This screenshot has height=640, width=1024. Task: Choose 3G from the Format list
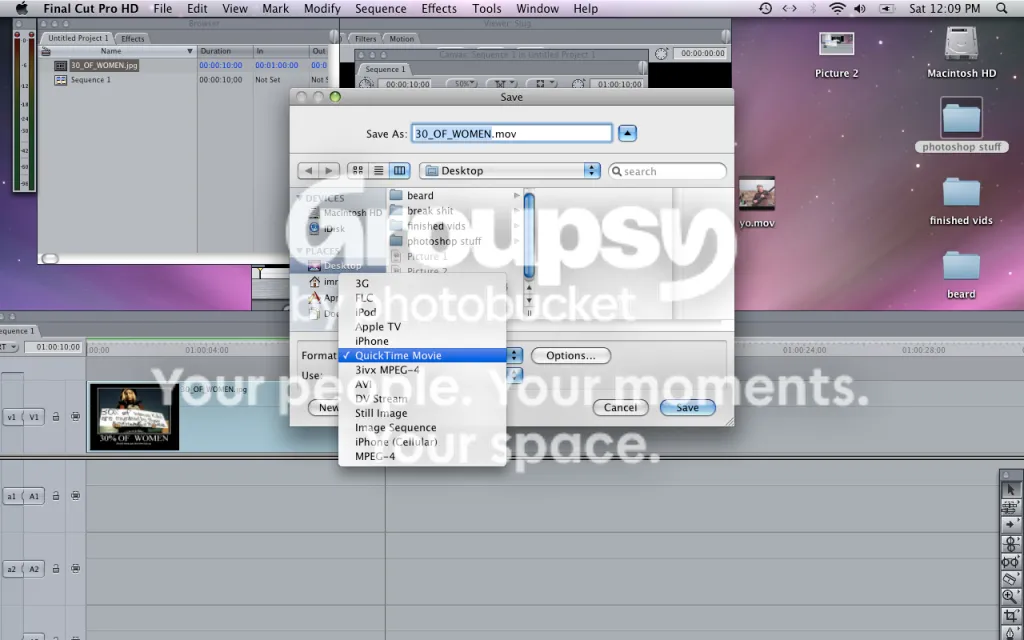pyautogui.click(x=423, y=283)
